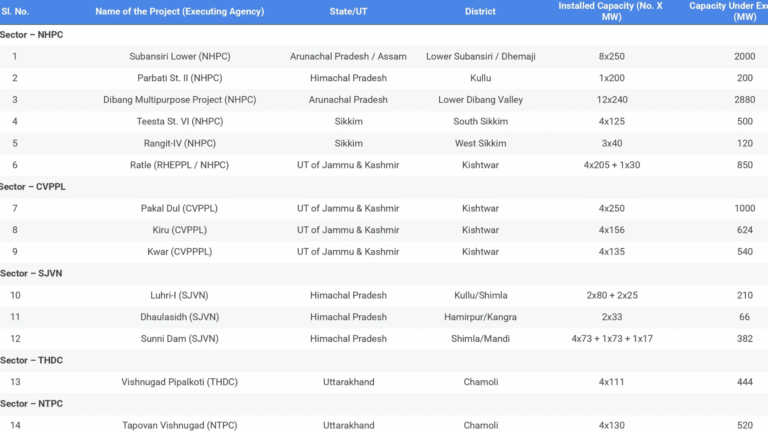Image resolution: width=768 pixels, height=432 pixels.
Task: Click the '2x33' installed capacity cell
Action: tap(612, 316)
